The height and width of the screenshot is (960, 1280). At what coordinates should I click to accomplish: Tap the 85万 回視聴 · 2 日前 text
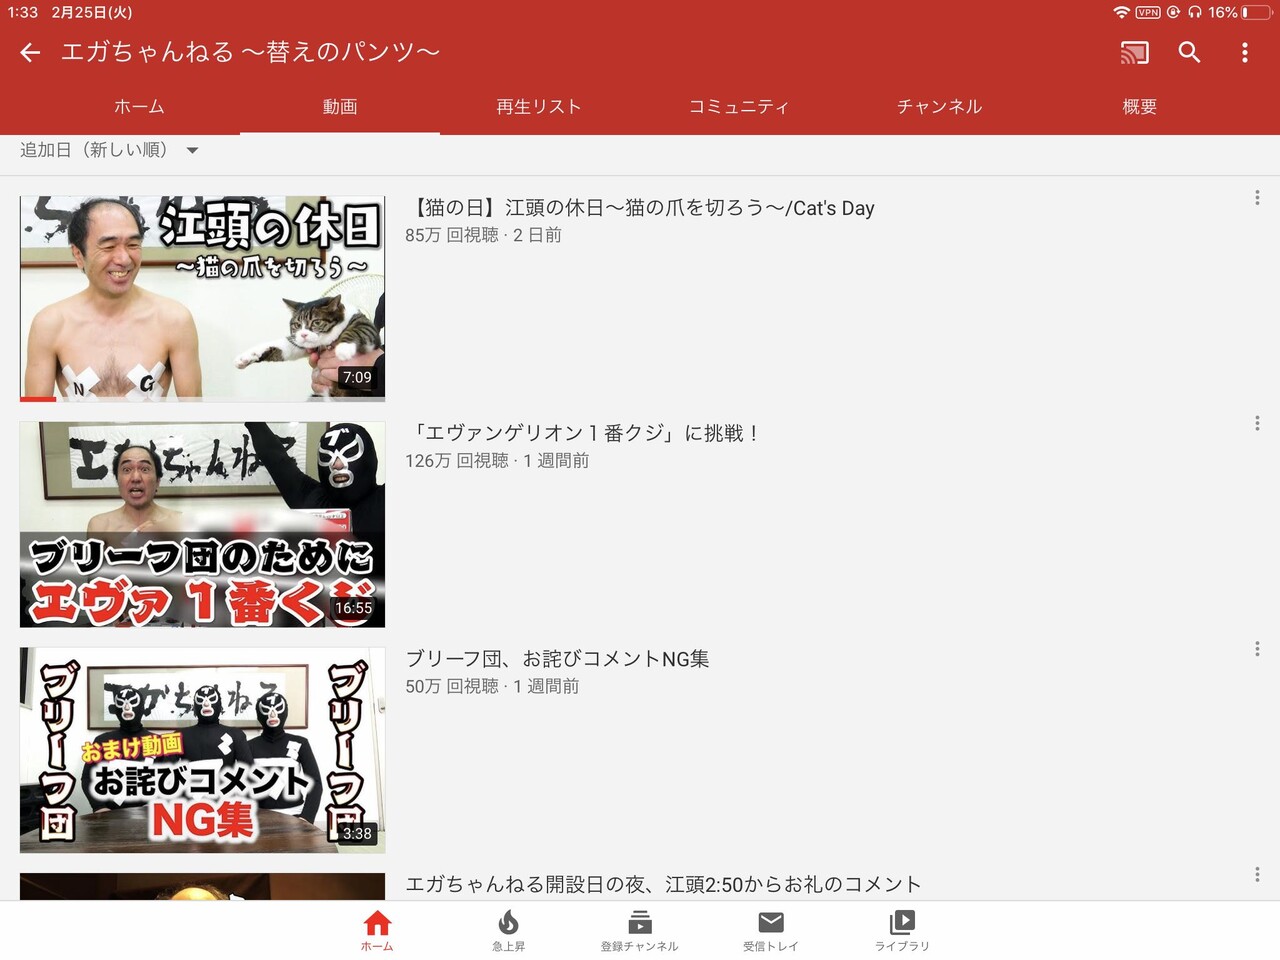tap(483, 235)
